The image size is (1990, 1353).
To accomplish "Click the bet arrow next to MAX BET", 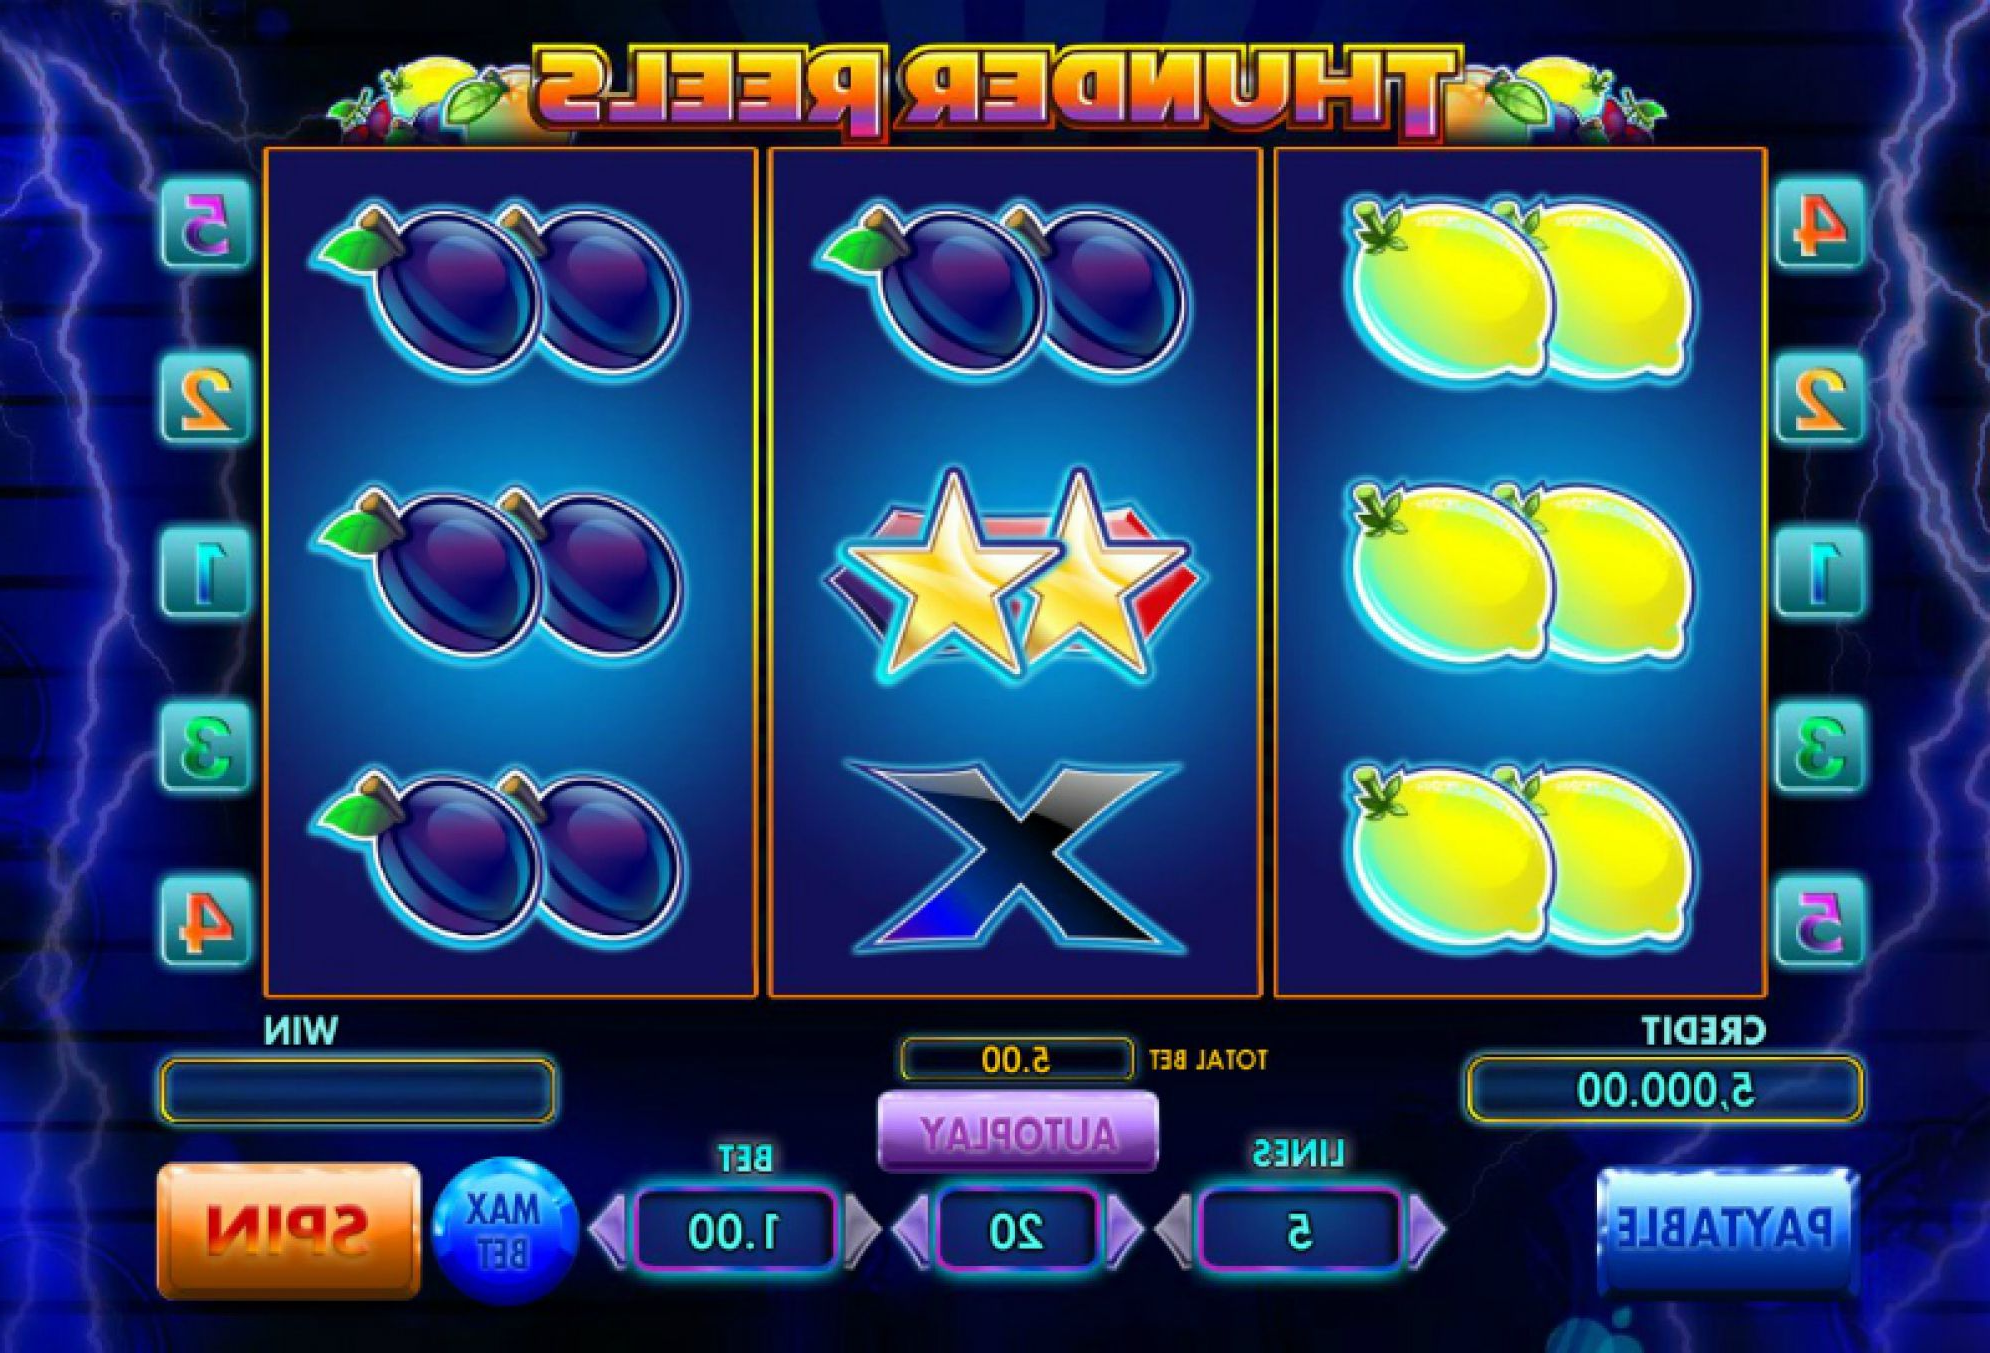I will 609,1229.
